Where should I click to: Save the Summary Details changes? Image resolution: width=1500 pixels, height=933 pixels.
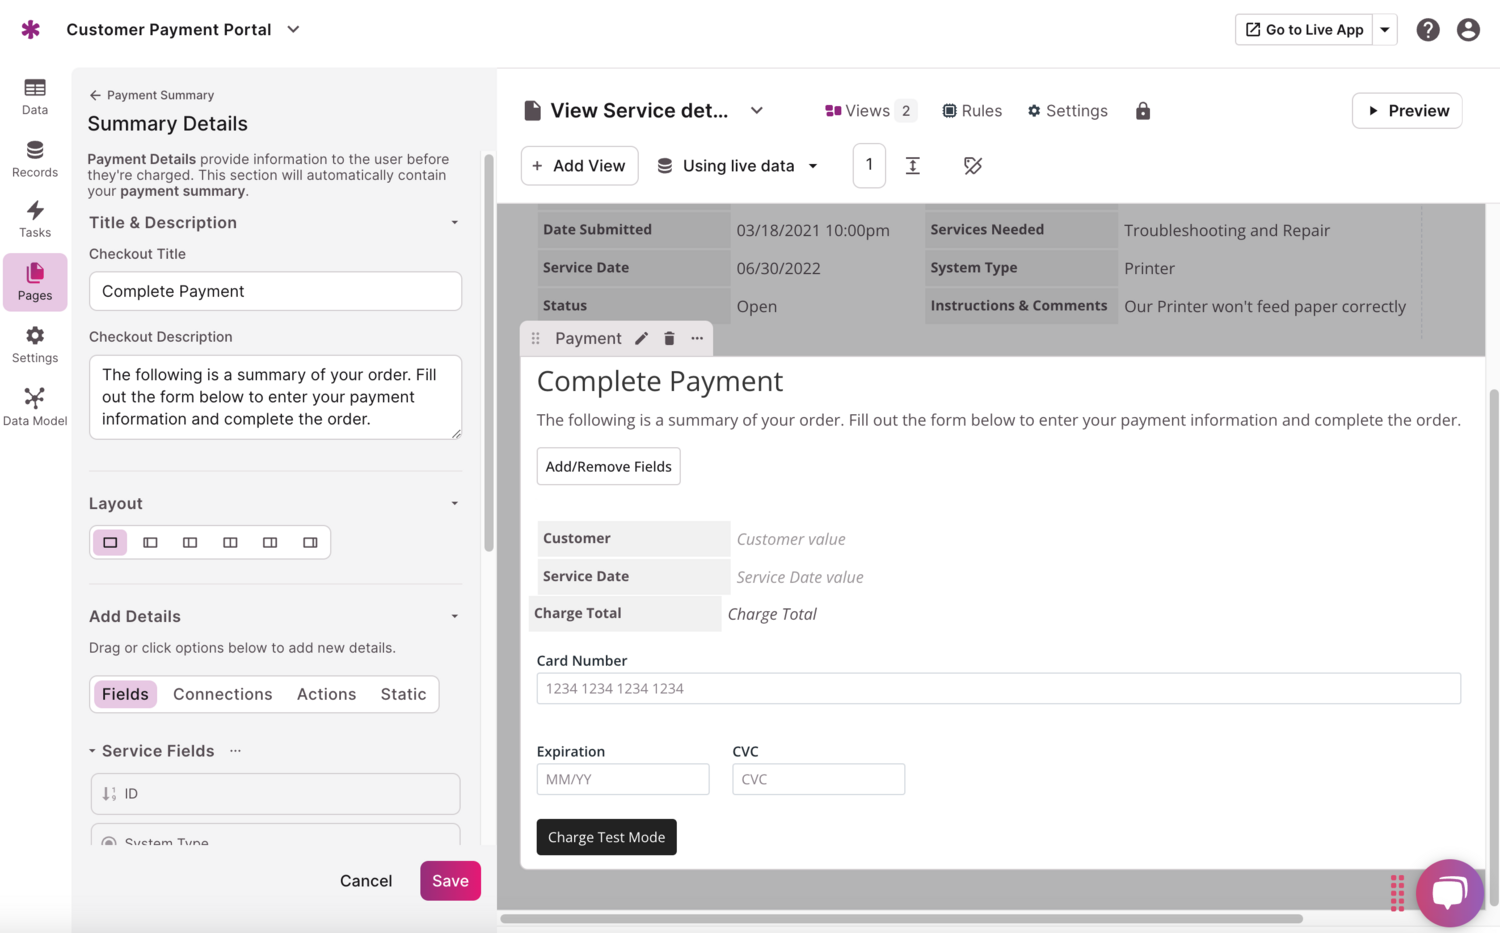450,880
